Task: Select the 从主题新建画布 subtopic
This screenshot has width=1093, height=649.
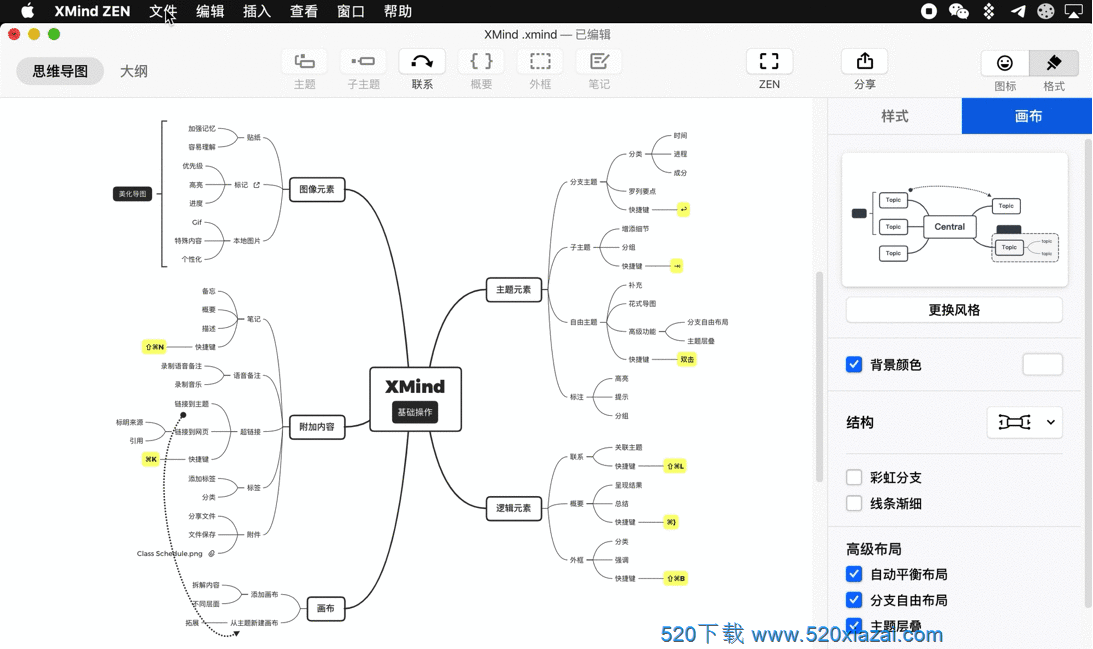Action: [x=254, y=623]
